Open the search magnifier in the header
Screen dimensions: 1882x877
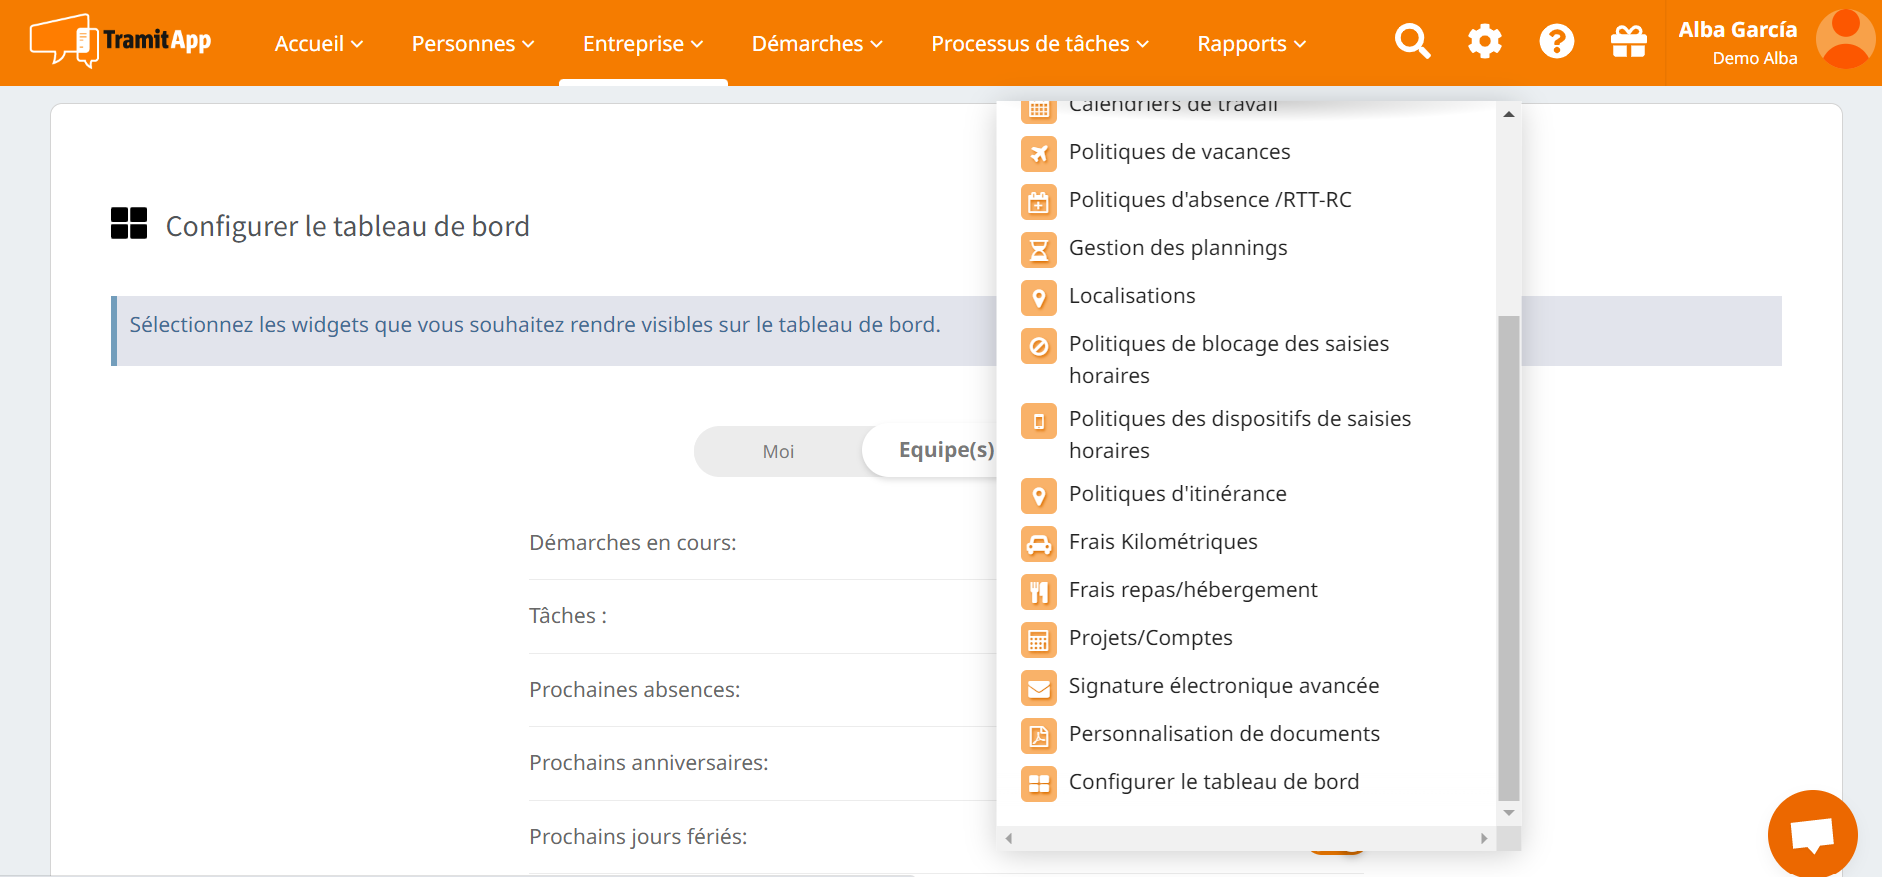point(1412,42)
